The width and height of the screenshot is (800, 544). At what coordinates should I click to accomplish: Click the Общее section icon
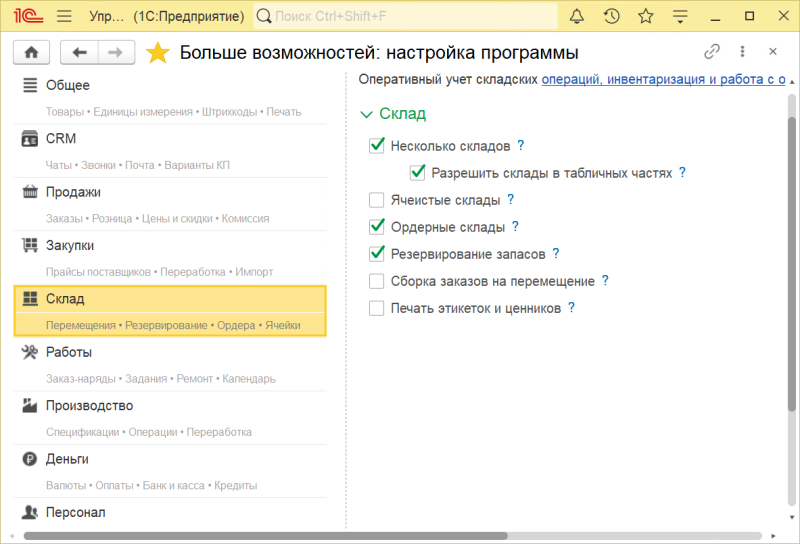(x=30, y=85)
